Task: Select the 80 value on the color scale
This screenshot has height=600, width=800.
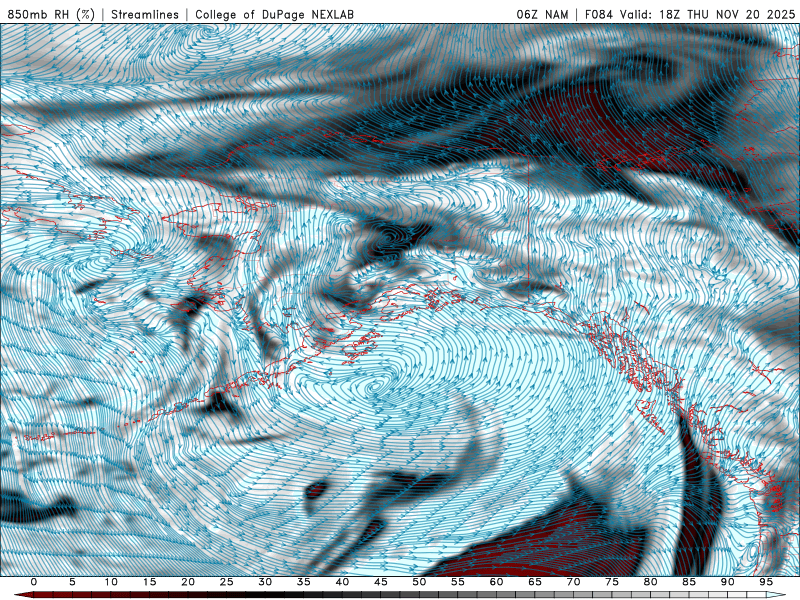Action: tap(651, 582)
